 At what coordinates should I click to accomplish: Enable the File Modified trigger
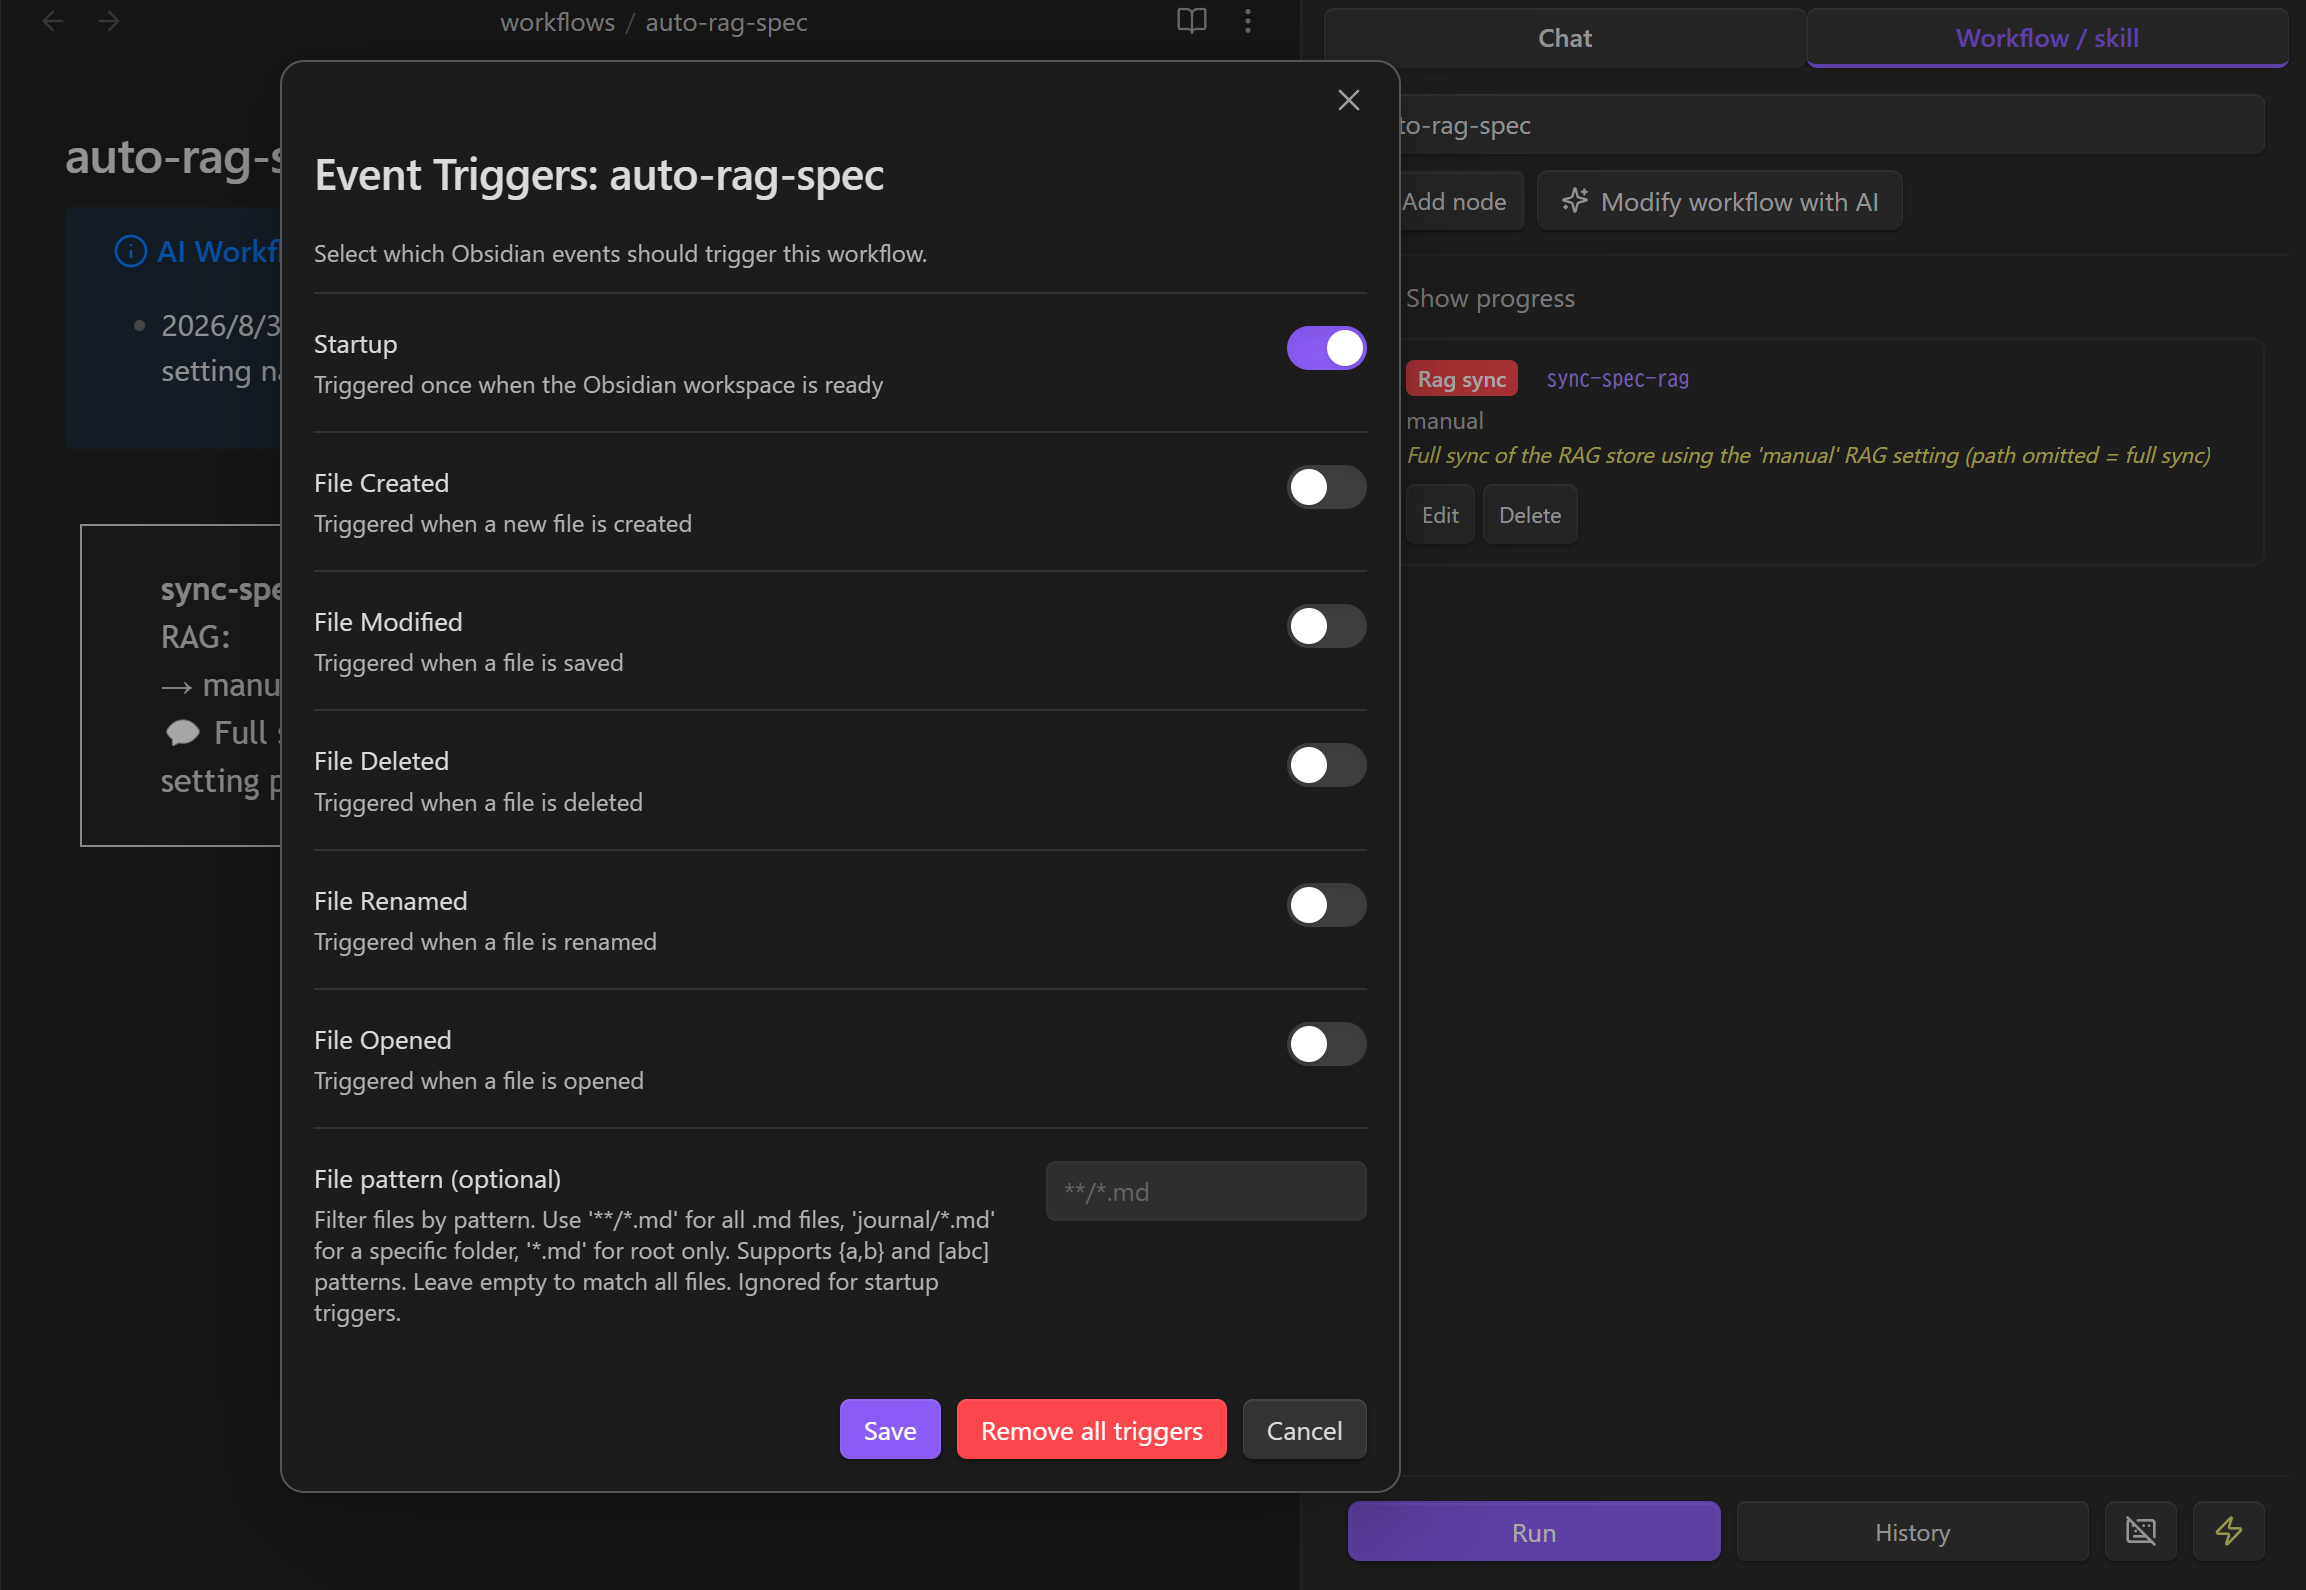pyautogui.click(x=1326, y=626)
